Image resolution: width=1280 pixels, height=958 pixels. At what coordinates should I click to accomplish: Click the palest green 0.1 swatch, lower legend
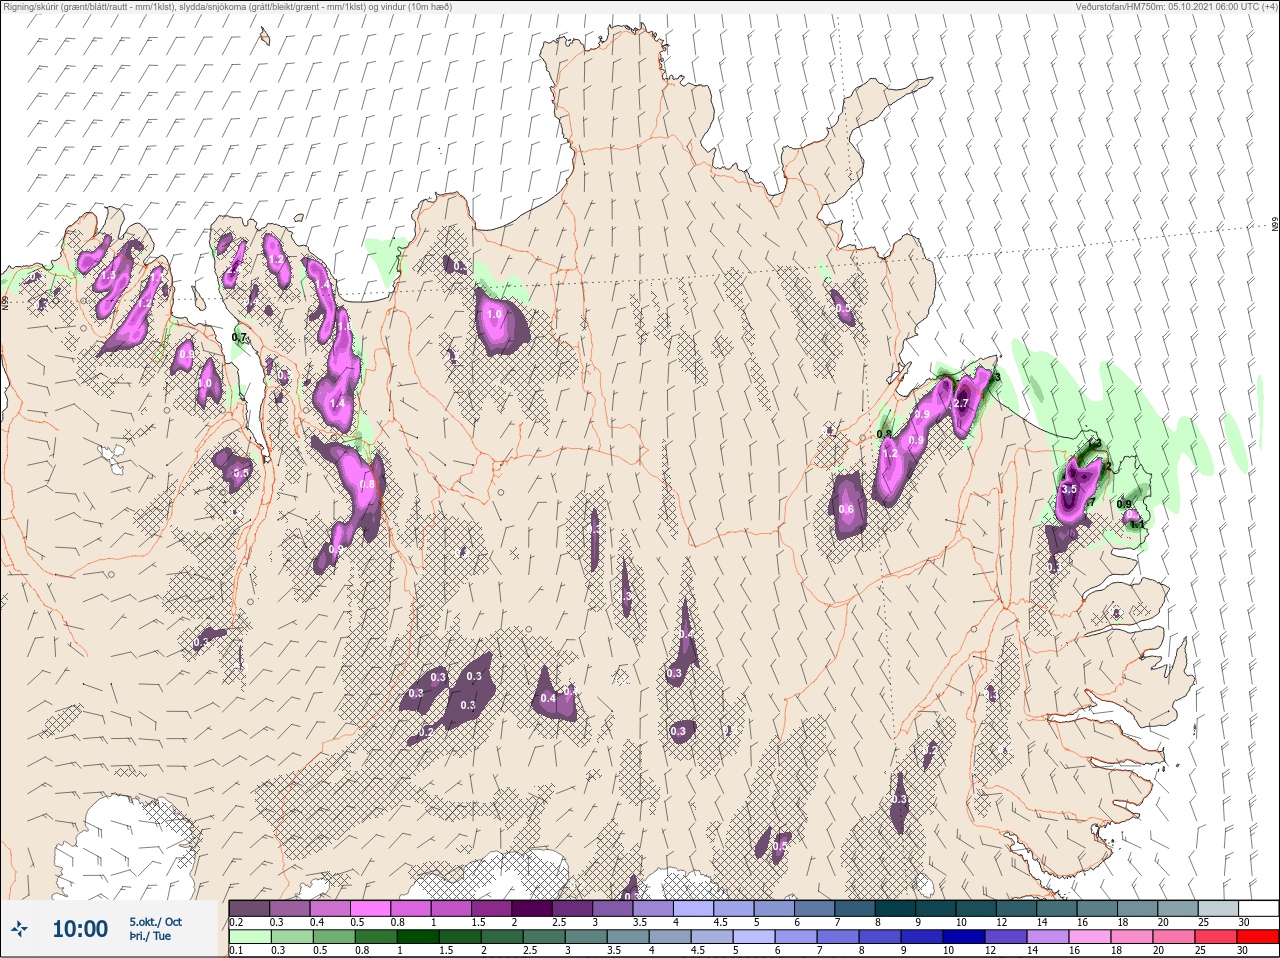pyautogui.click(x=249, y=938)
